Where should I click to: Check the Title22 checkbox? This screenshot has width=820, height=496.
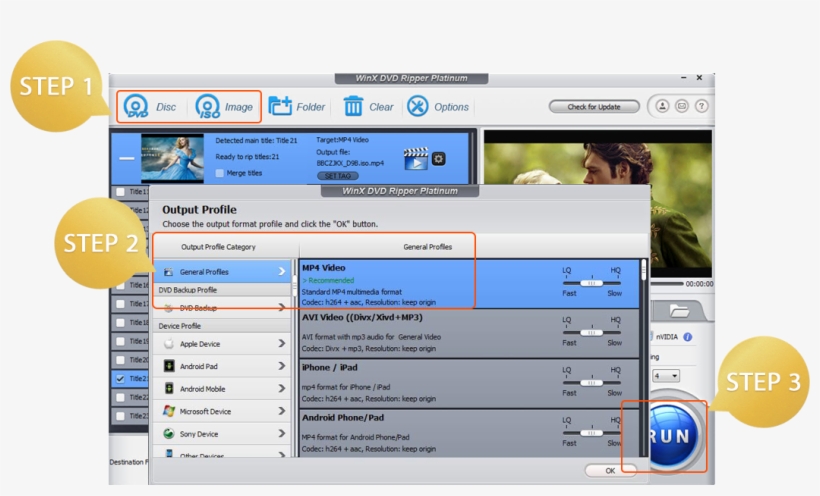click(120, 398)
